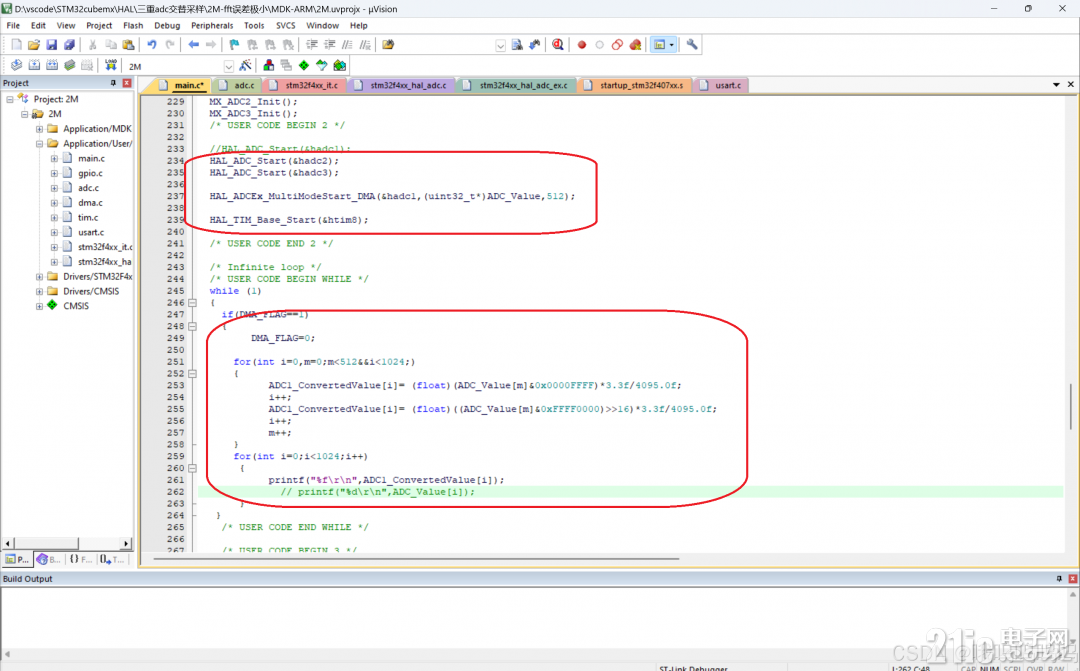1080x671 pixels.
Task: Switch to the stm32f4xx_it.c editor tab
Action: point(305,85)
